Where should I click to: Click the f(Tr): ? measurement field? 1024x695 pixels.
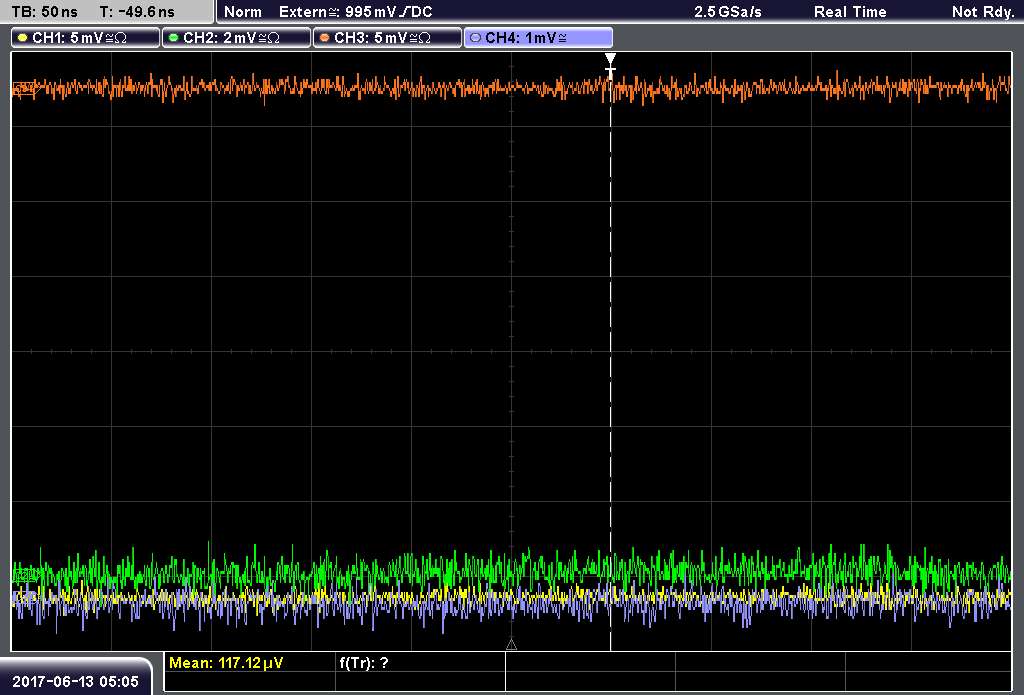tap(364, 663)
